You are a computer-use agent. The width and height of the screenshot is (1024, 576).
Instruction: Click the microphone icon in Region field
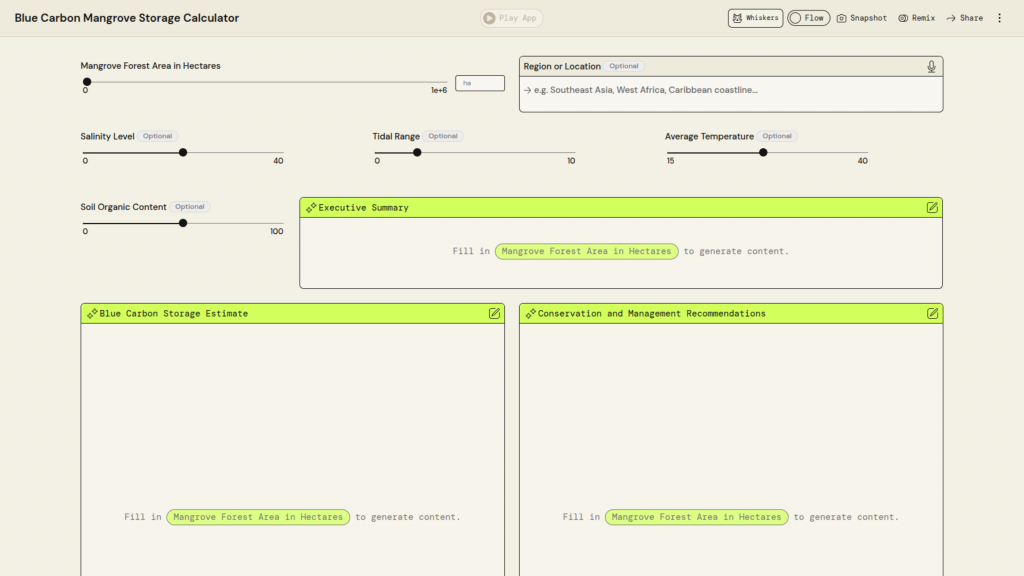point(931,67)
